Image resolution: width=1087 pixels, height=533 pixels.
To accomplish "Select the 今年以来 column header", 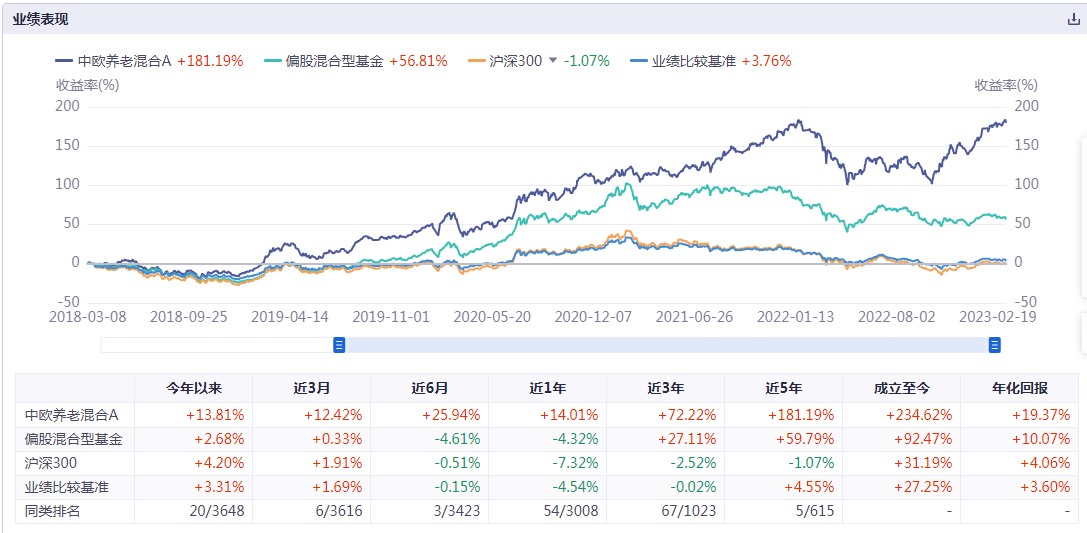I will pyautogui.click(x=193, y=388).
